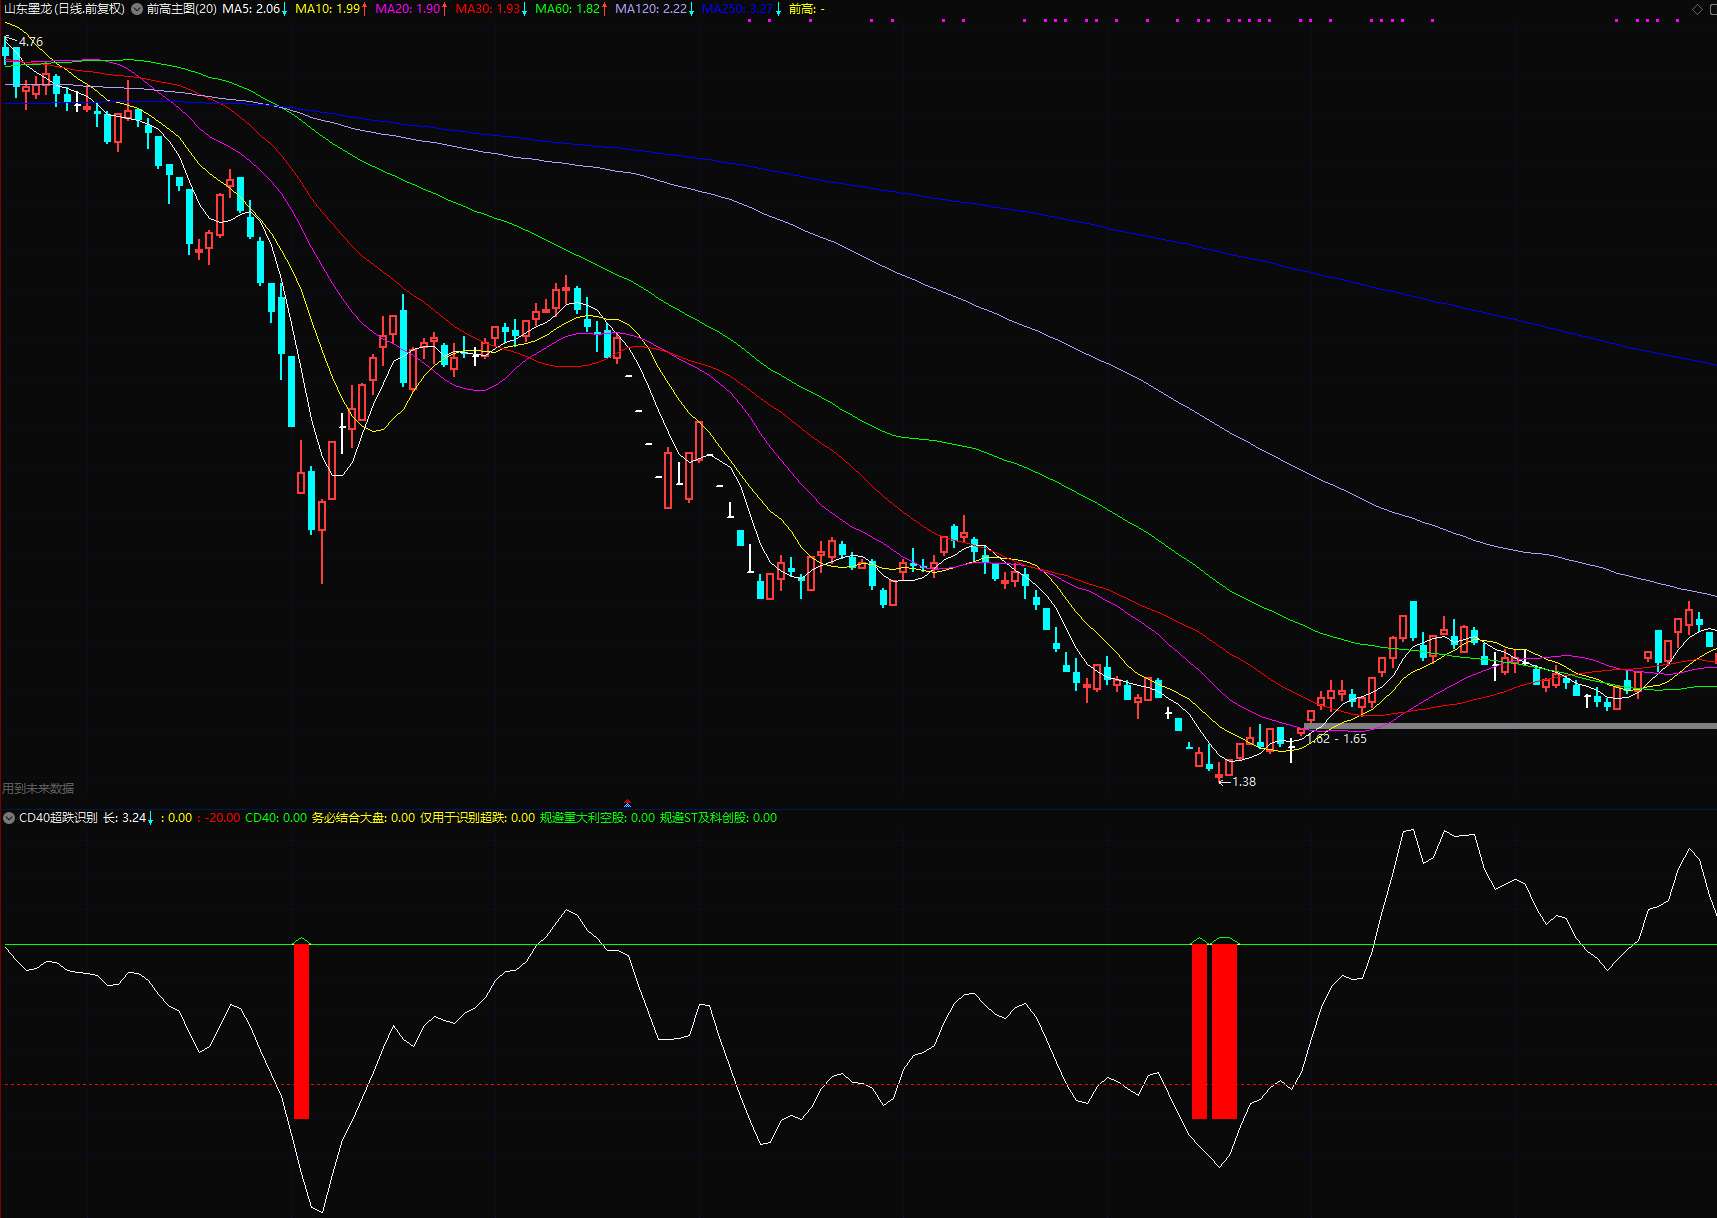Click the MA10: 1.99 value
Image resolution: width=1717 pixels, height=1218 pixels.
(327, 9)
